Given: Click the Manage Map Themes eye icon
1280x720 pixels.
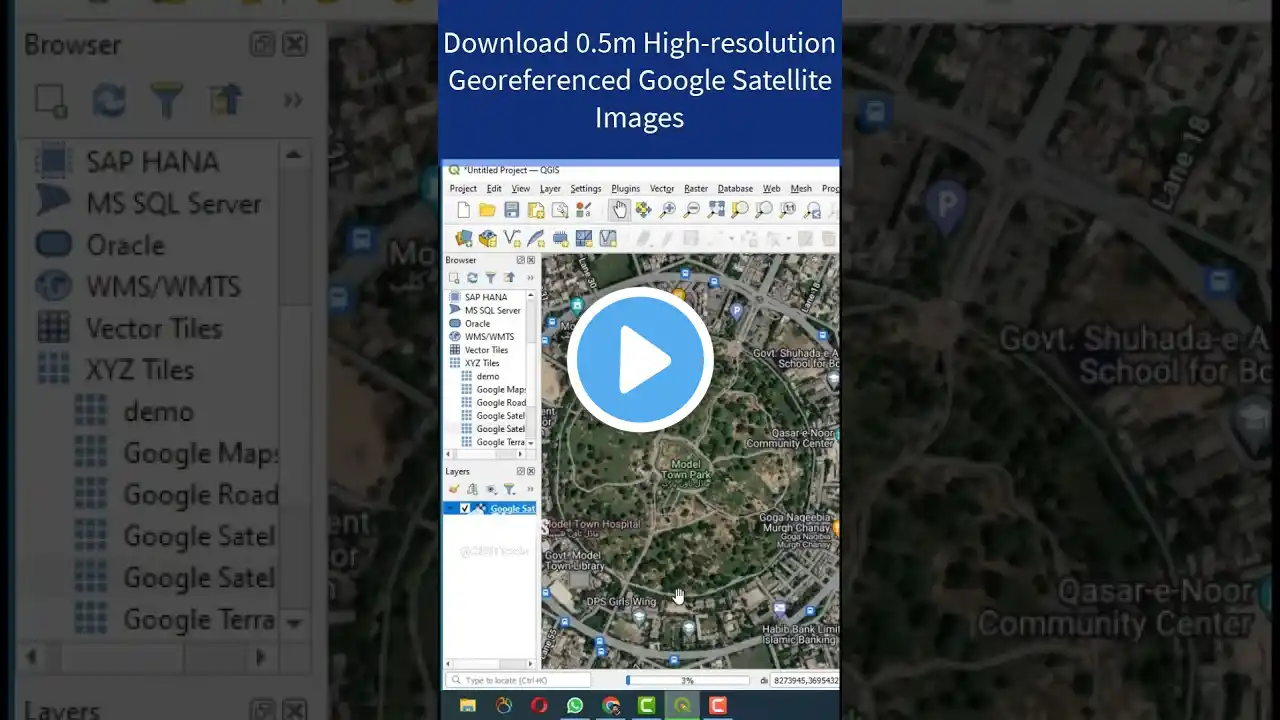Looking at the screenshot, I should (x=490, y=490).
